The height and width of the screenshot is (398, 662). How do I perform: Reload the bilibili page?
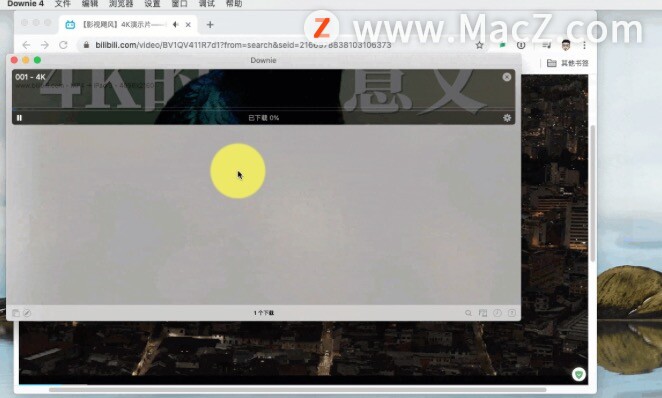pos(63,45)
